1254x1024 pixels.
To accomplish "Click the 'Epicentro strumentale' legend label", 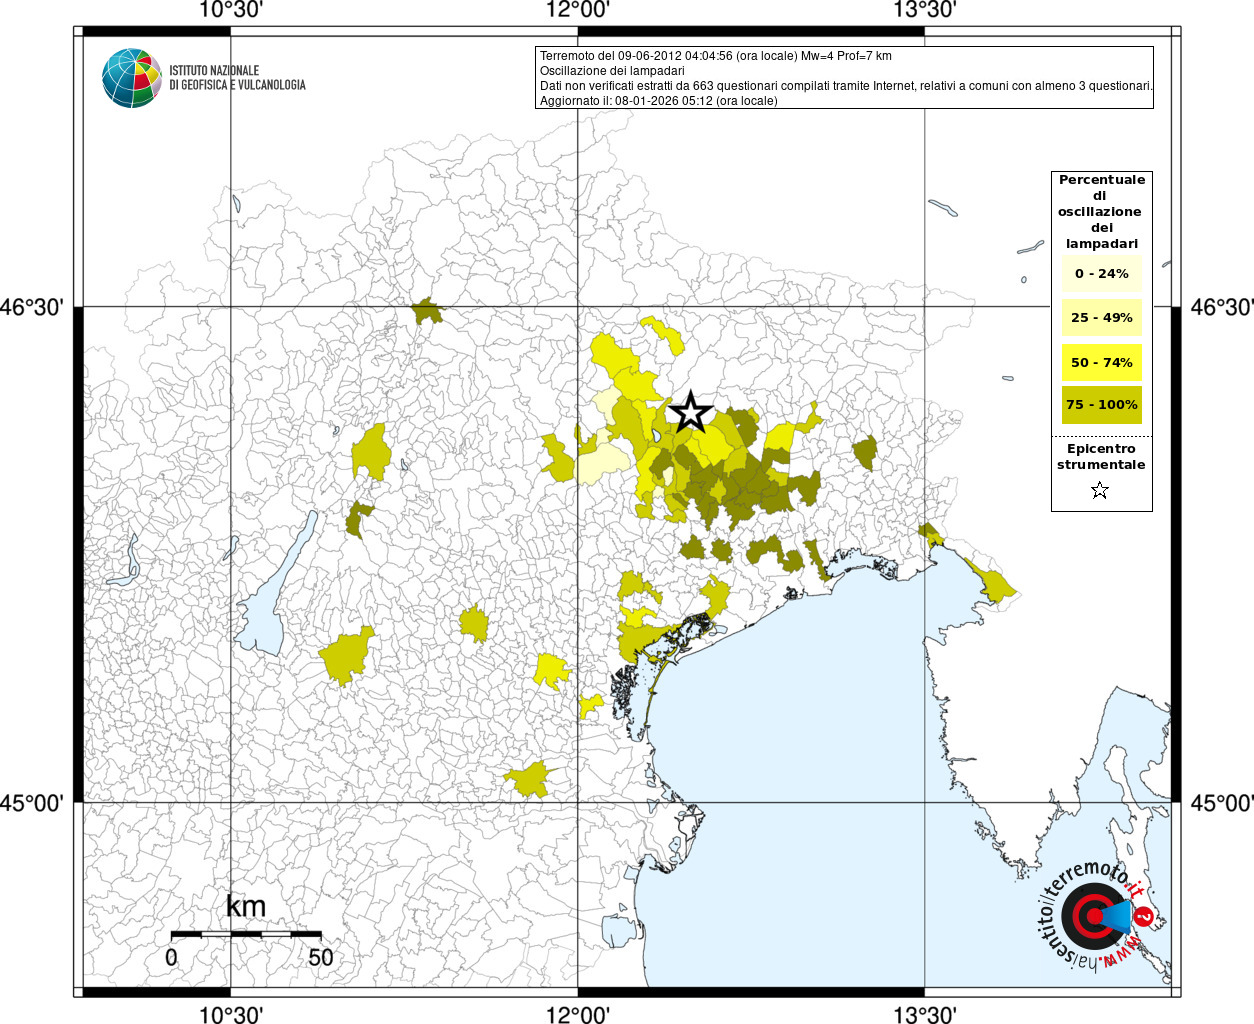I will (x=1101, y=456).
